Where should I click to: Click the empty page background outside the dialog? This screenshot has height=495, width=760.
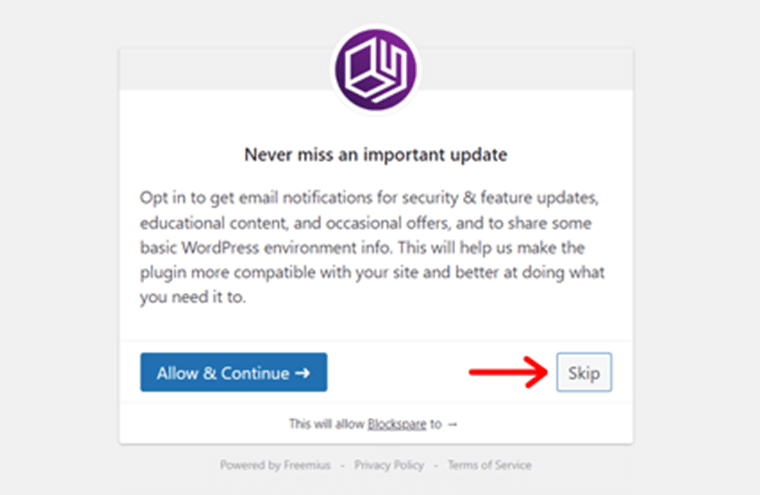(x=58, y=242)
